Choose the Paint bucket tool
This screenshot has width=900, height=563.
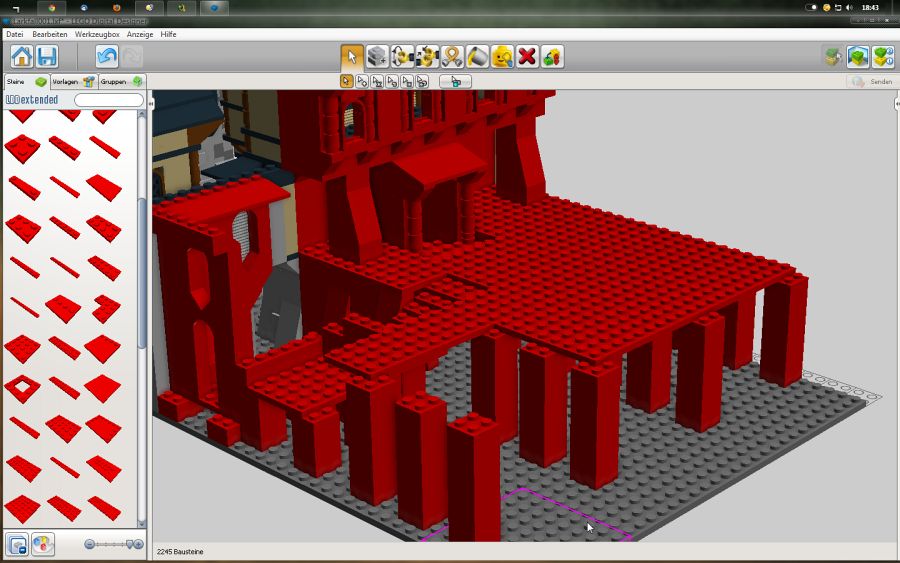(477, 57)
